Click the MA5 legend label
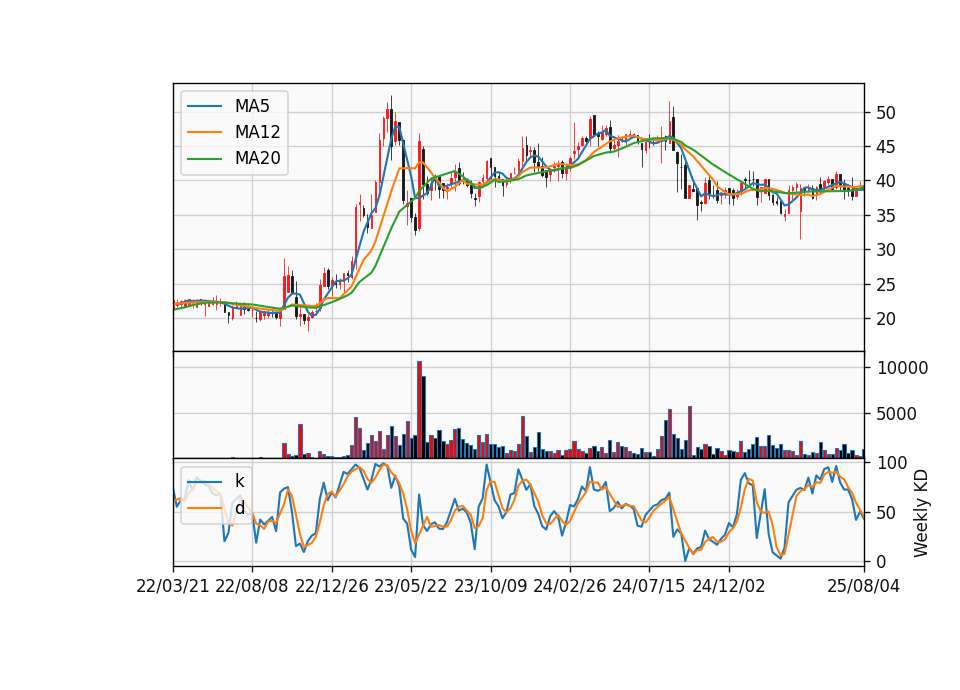Screen dimensions: 960x690 tap(252, 106)
